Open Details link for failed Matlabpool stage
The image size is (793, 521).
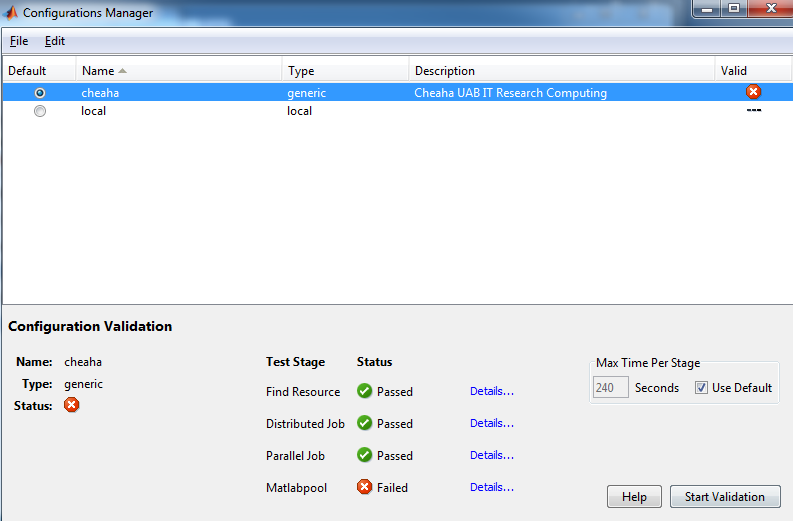491,487
